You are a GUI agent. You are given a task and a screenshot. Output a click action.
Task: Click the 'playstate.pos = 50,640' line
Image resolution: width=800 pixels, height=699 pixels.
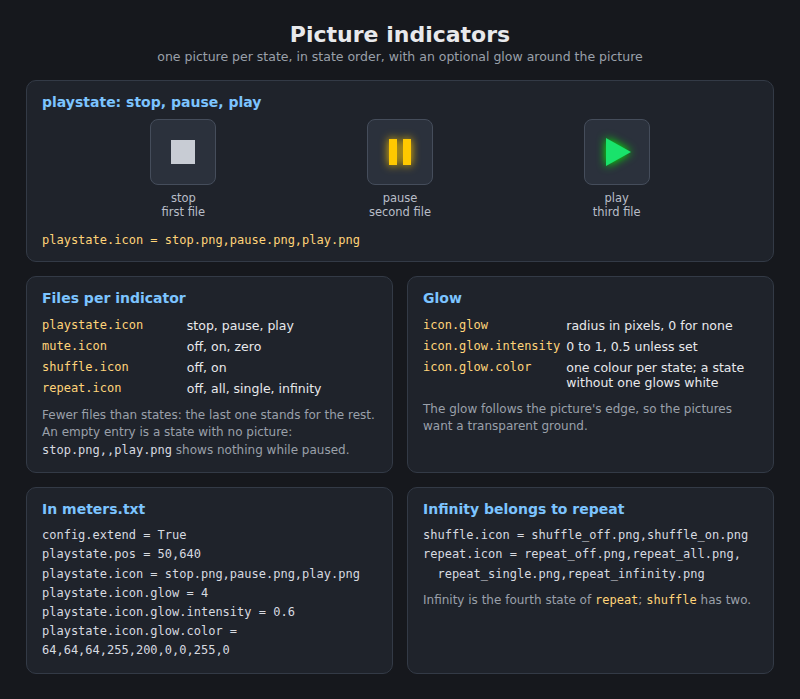point(121,554)
